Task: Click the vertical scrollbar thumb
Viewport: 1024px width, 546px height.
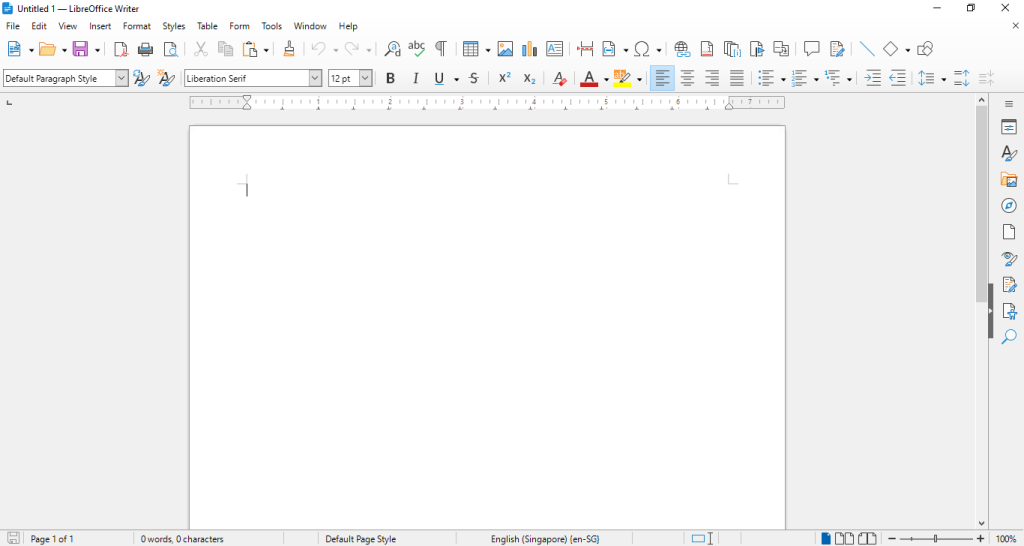Action: [982, 202]
